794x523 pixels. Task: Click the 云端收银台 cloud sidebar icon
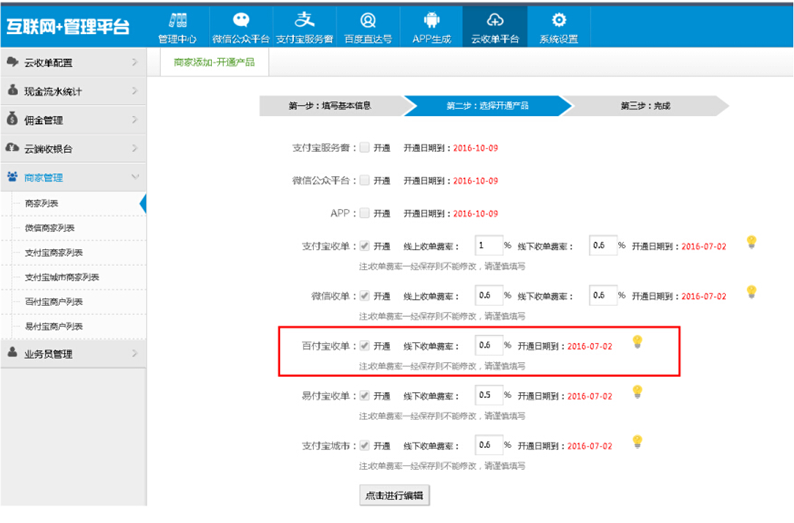click(12, 148)
